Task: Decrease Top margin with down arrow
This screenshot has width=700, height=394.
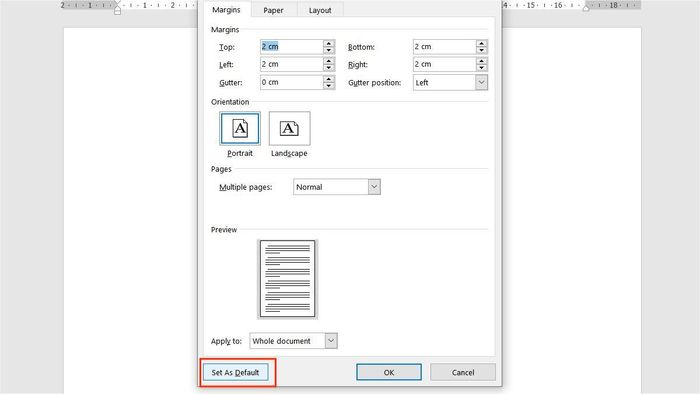Action: (329, 50)
